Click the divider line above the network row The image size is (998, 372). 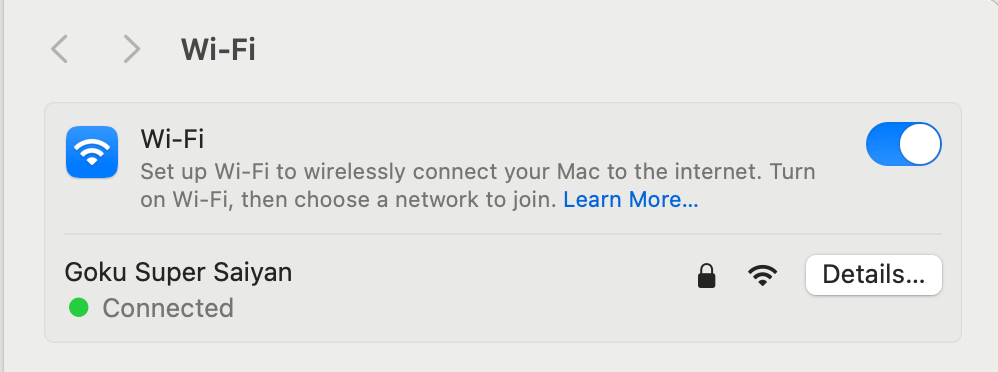503,234
